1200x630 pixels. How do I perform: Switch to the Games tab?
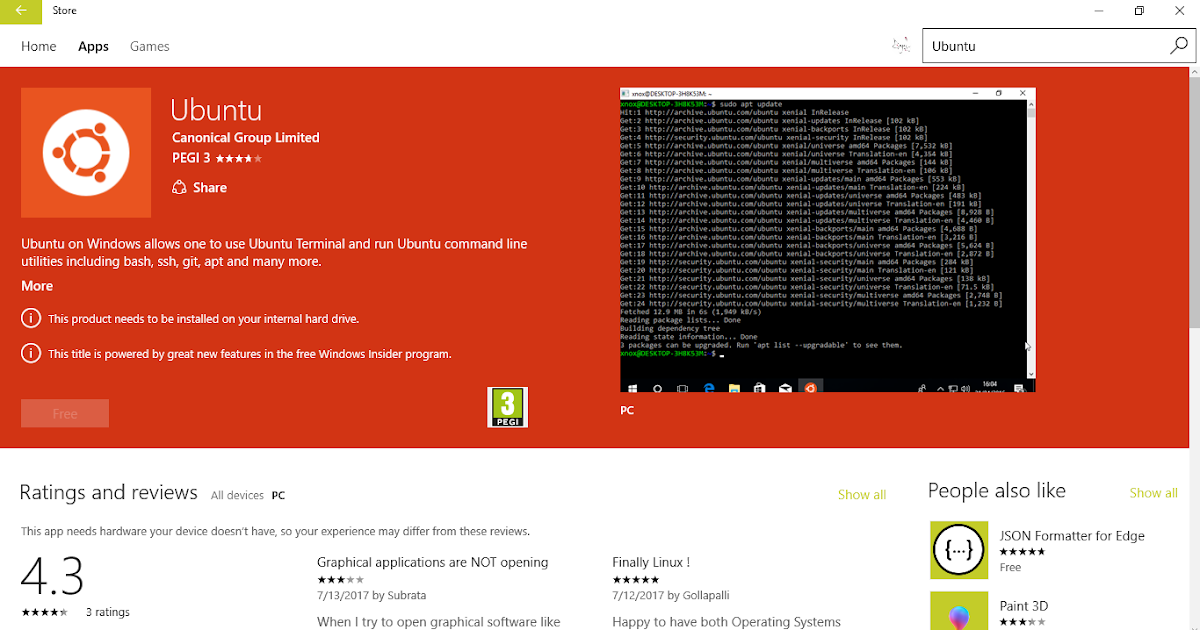[149, 46]
